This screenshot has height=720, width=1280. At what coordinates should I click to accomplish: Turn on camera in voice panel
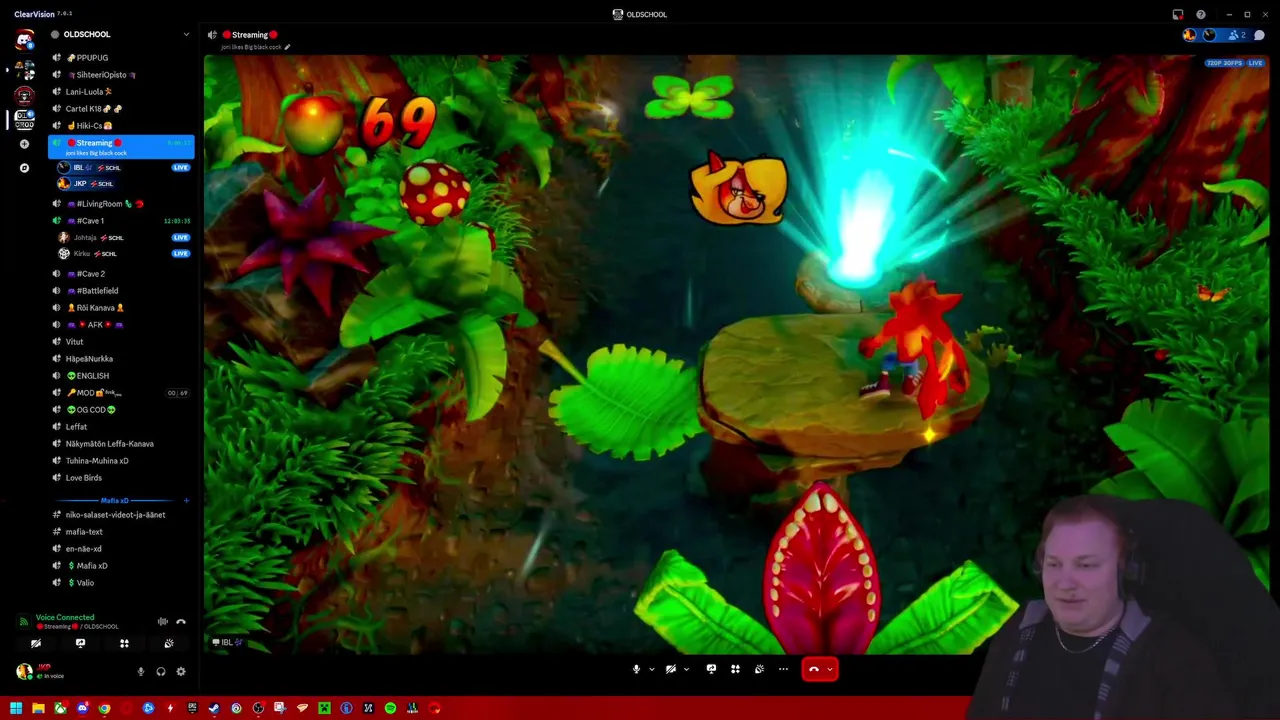[36, 644]
